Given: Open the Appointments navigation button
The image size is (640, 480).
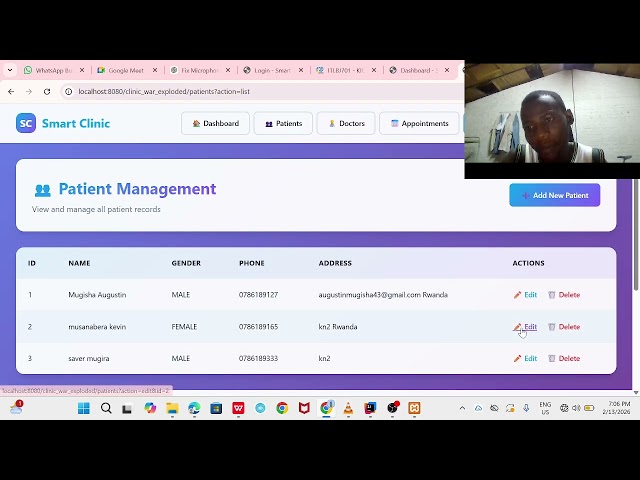Looking at the screenshot, I should click(419, 123).
